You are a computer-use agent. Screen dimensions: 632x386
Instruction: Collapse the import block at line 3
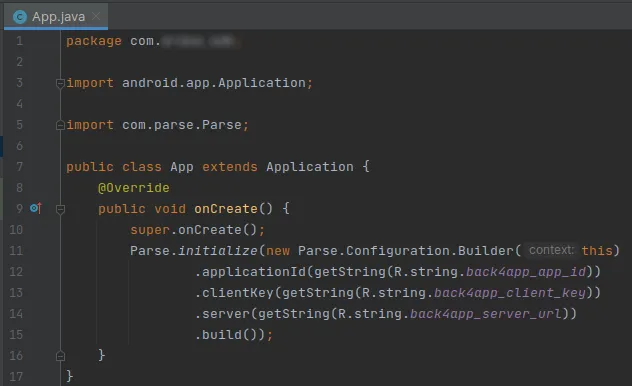point(60,83)
